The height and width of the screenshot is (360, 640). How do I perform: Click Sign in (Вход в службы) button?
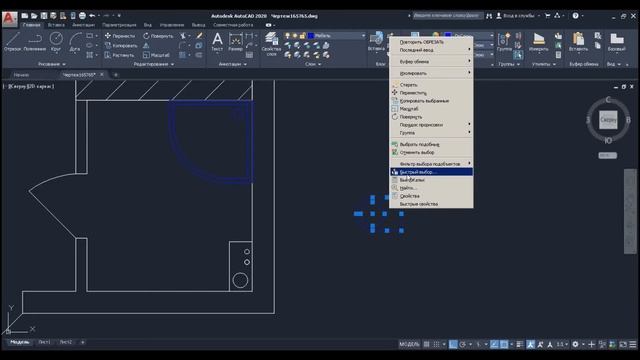(x=516, y=16)
